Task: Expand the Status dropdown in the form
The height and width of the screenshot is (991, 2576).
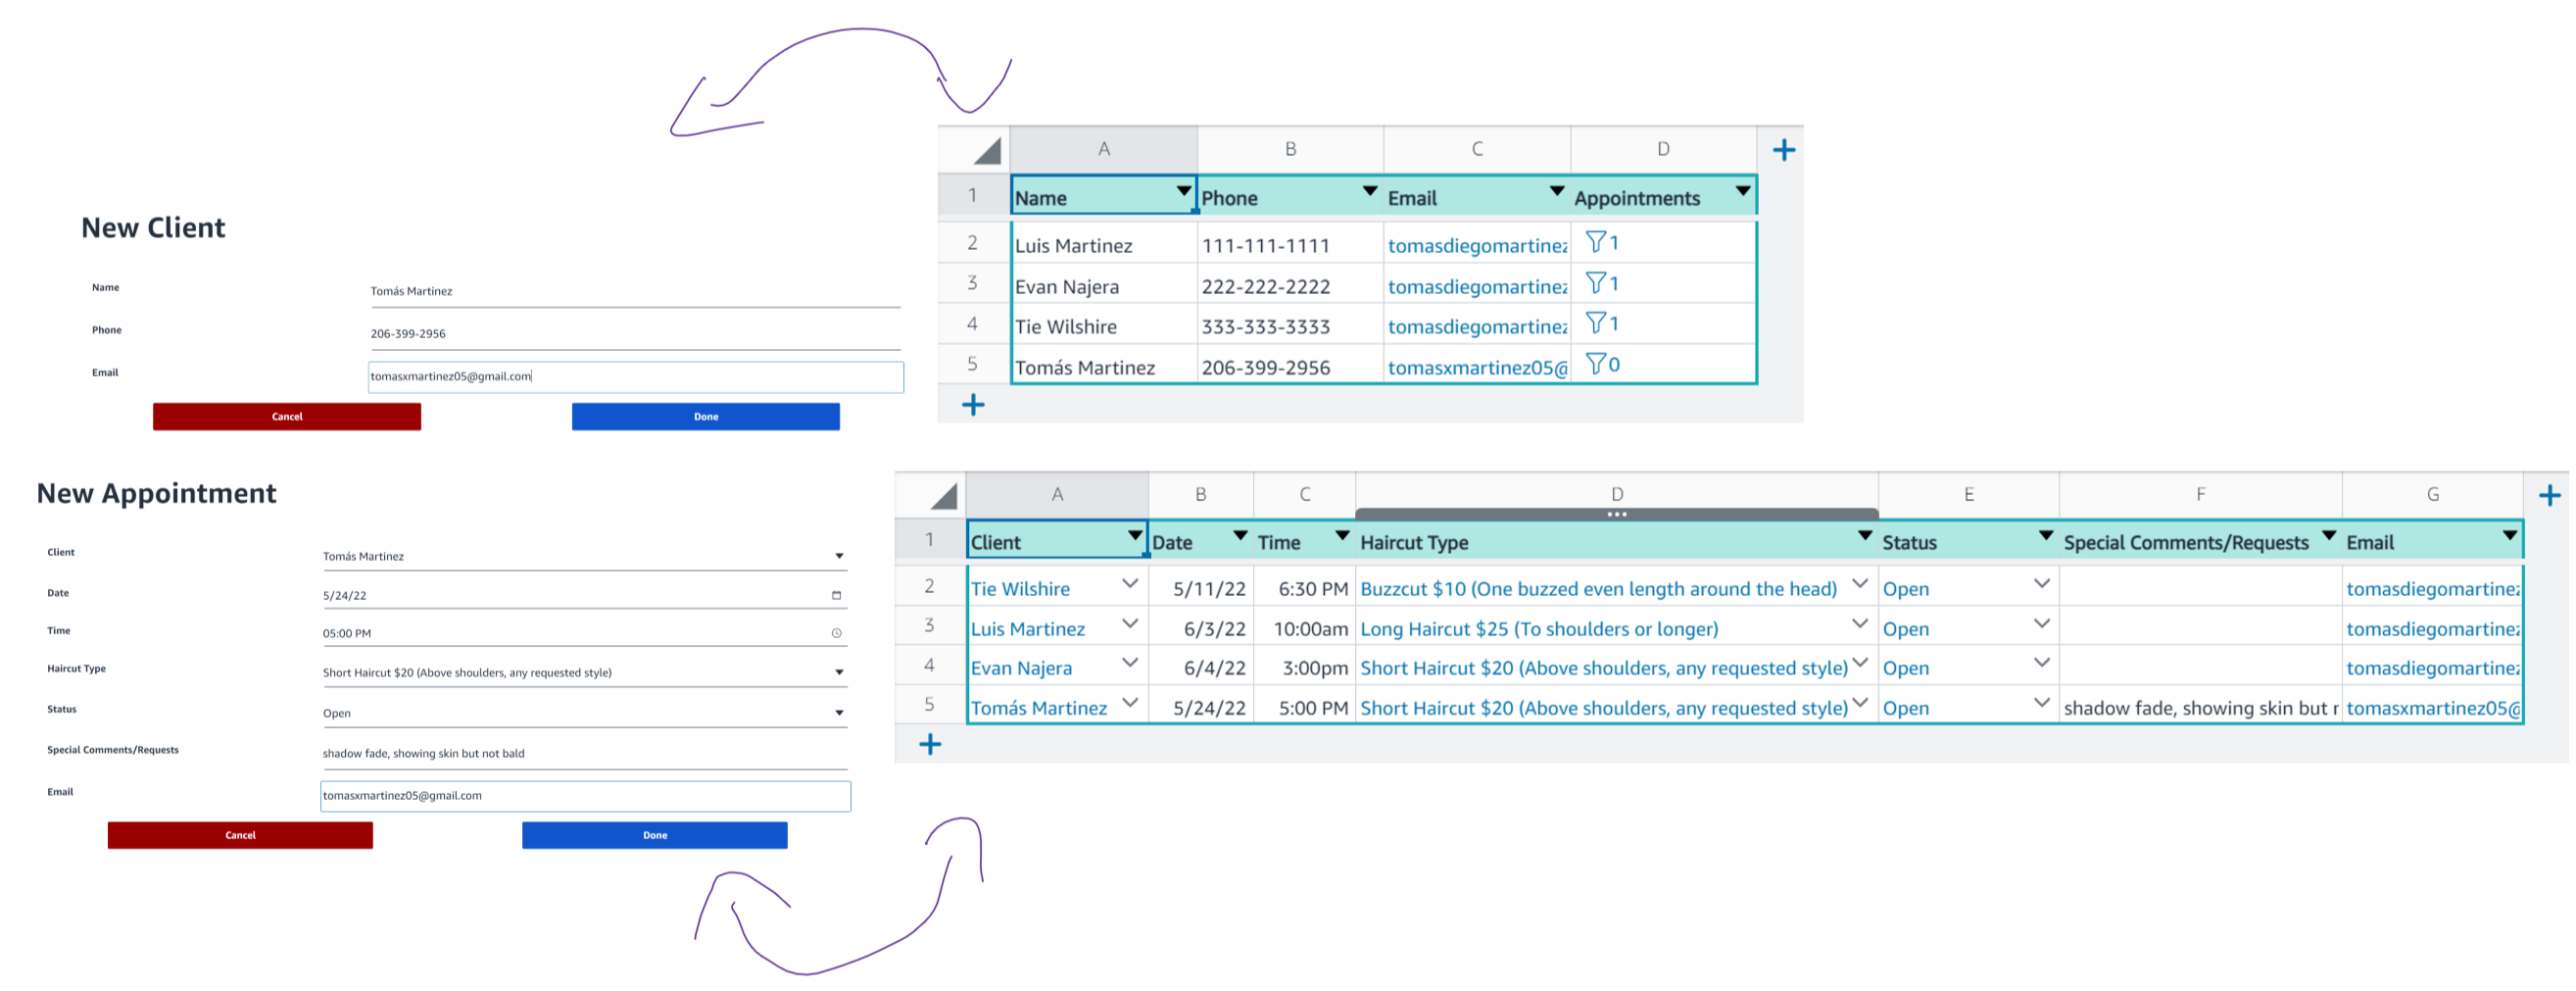Action: [x=839, y=713]
